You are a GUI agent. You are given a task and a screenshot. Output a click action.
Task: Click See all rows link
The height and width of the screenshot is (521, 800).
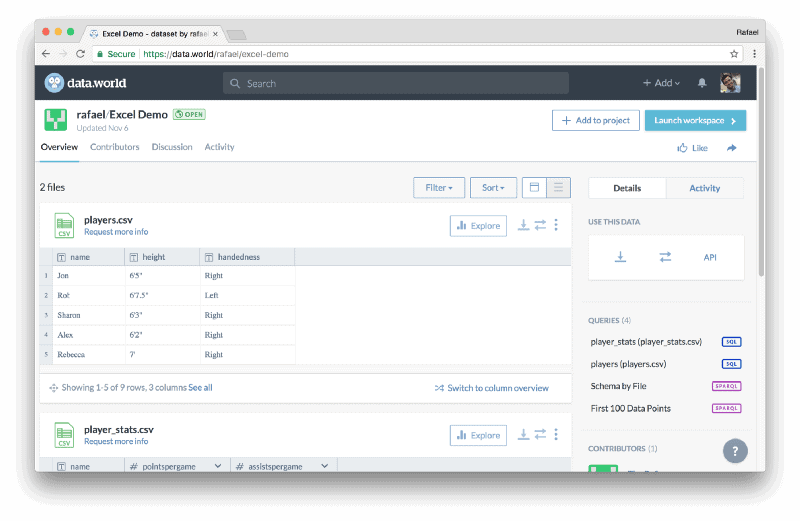coord(201,388)
